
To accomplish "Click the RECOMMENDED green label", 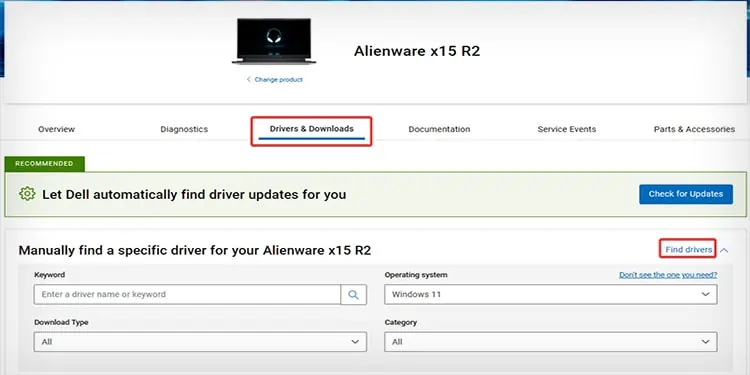I will pos(44,164).
